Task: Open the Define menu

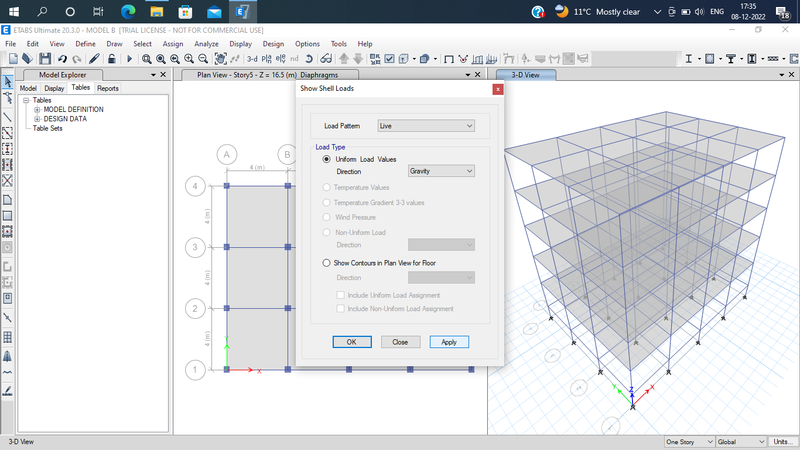Action: [x=85, y=44]
